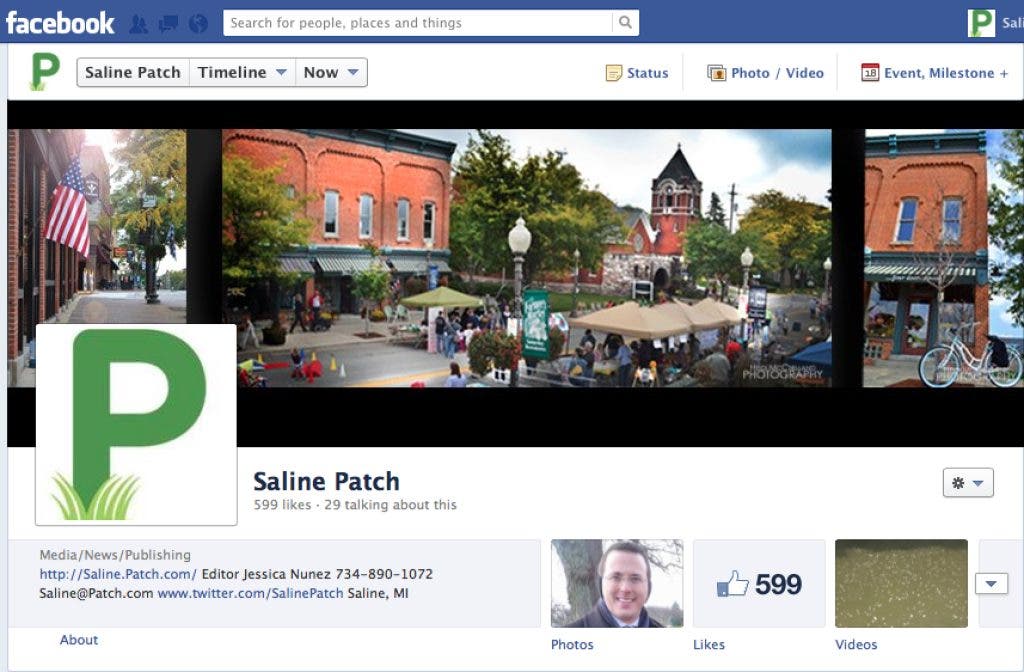Open the About link
Viewport: 1024px width, 672px height.
pos(79,640)
